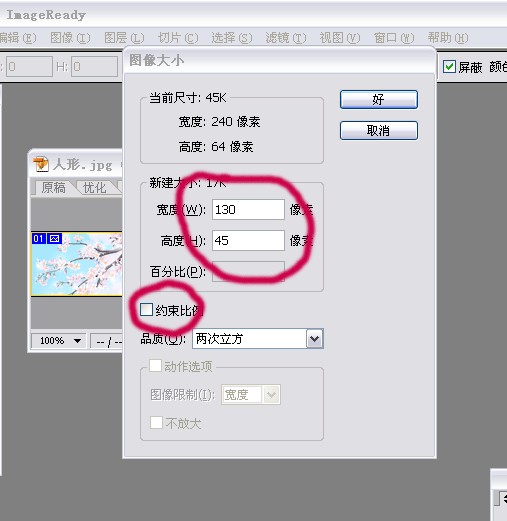The width and height of the screenshot is (507, 521).
Task: Toggle the 动作选项 checkbox
Action: coord(155,366)
